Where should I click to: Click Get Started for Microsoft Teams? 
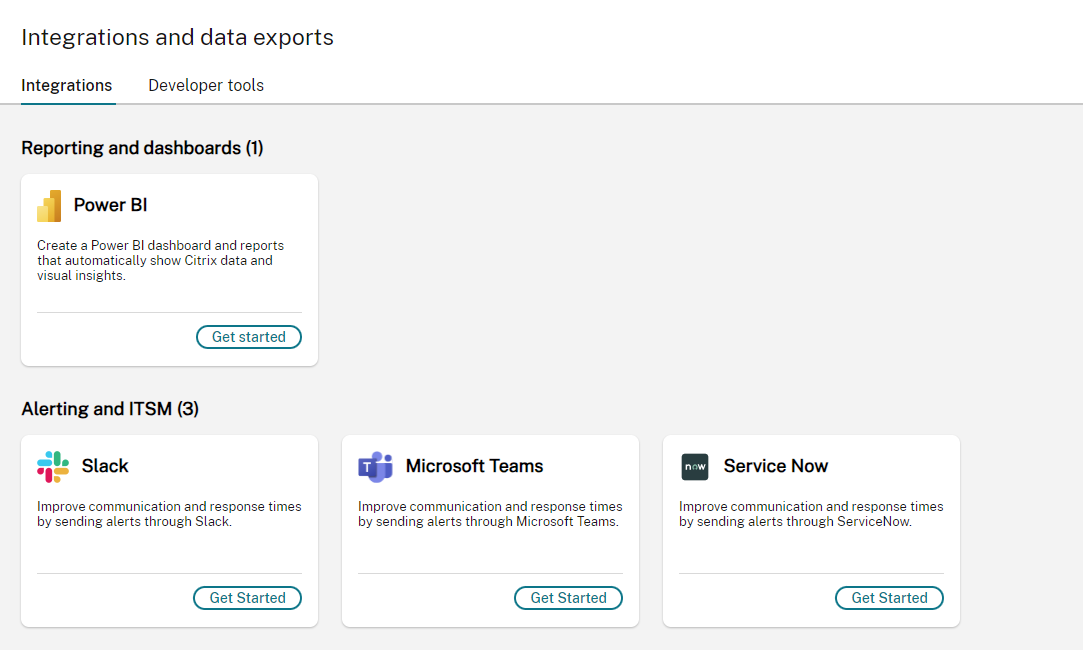tap(568, 597)
